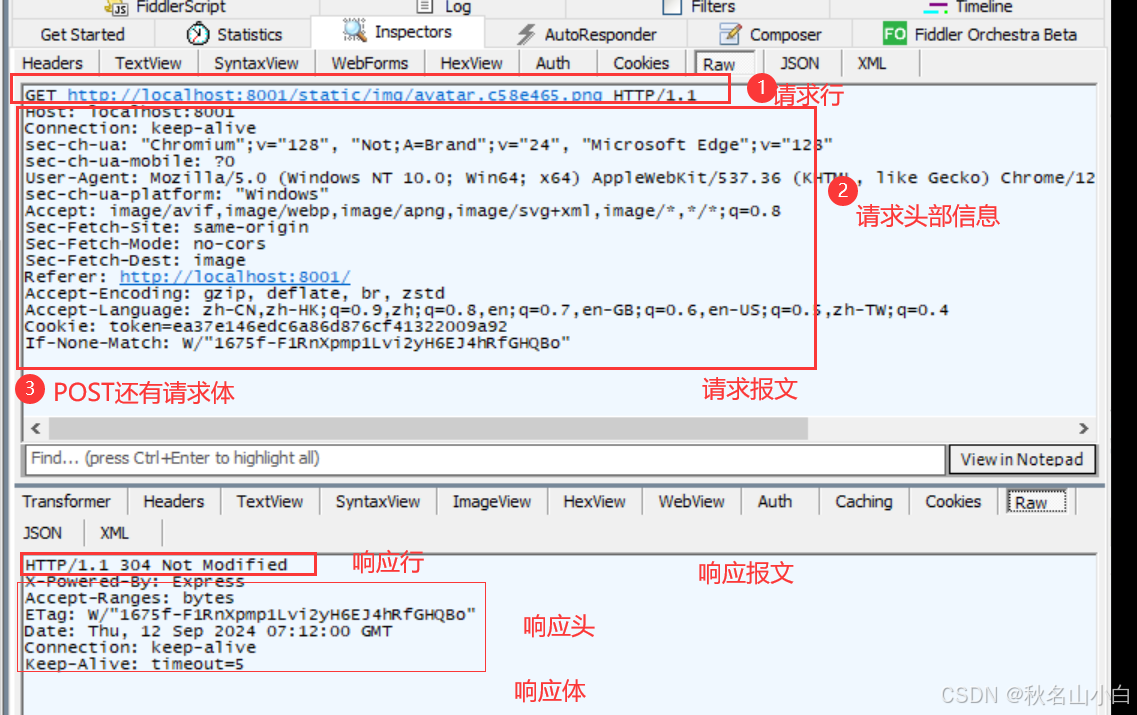The width and height of the screenshot is (1137, 715).
Task: Switch to the WebView response tab
Action: pos(690,501)
